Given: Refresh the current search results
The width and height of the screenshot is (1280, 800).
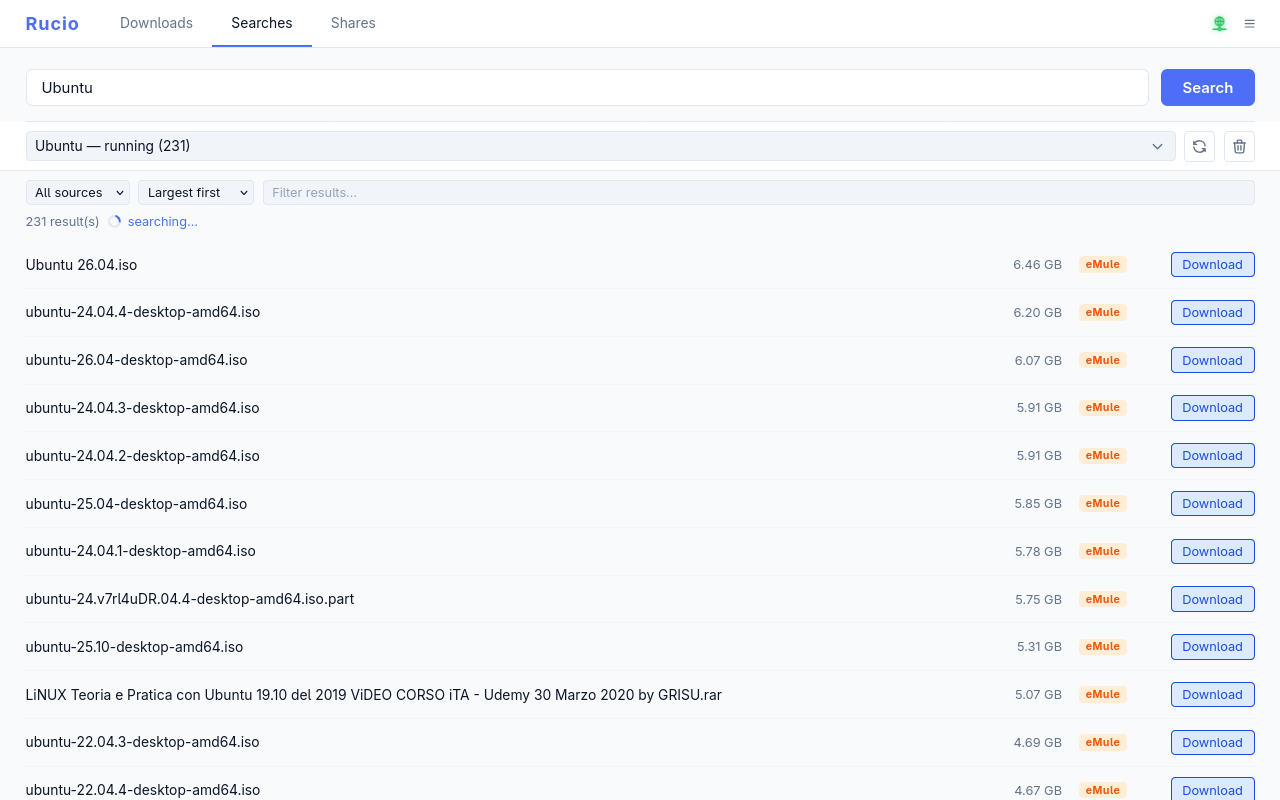Looking at the screenshot, I should (x=1199, y=146).
